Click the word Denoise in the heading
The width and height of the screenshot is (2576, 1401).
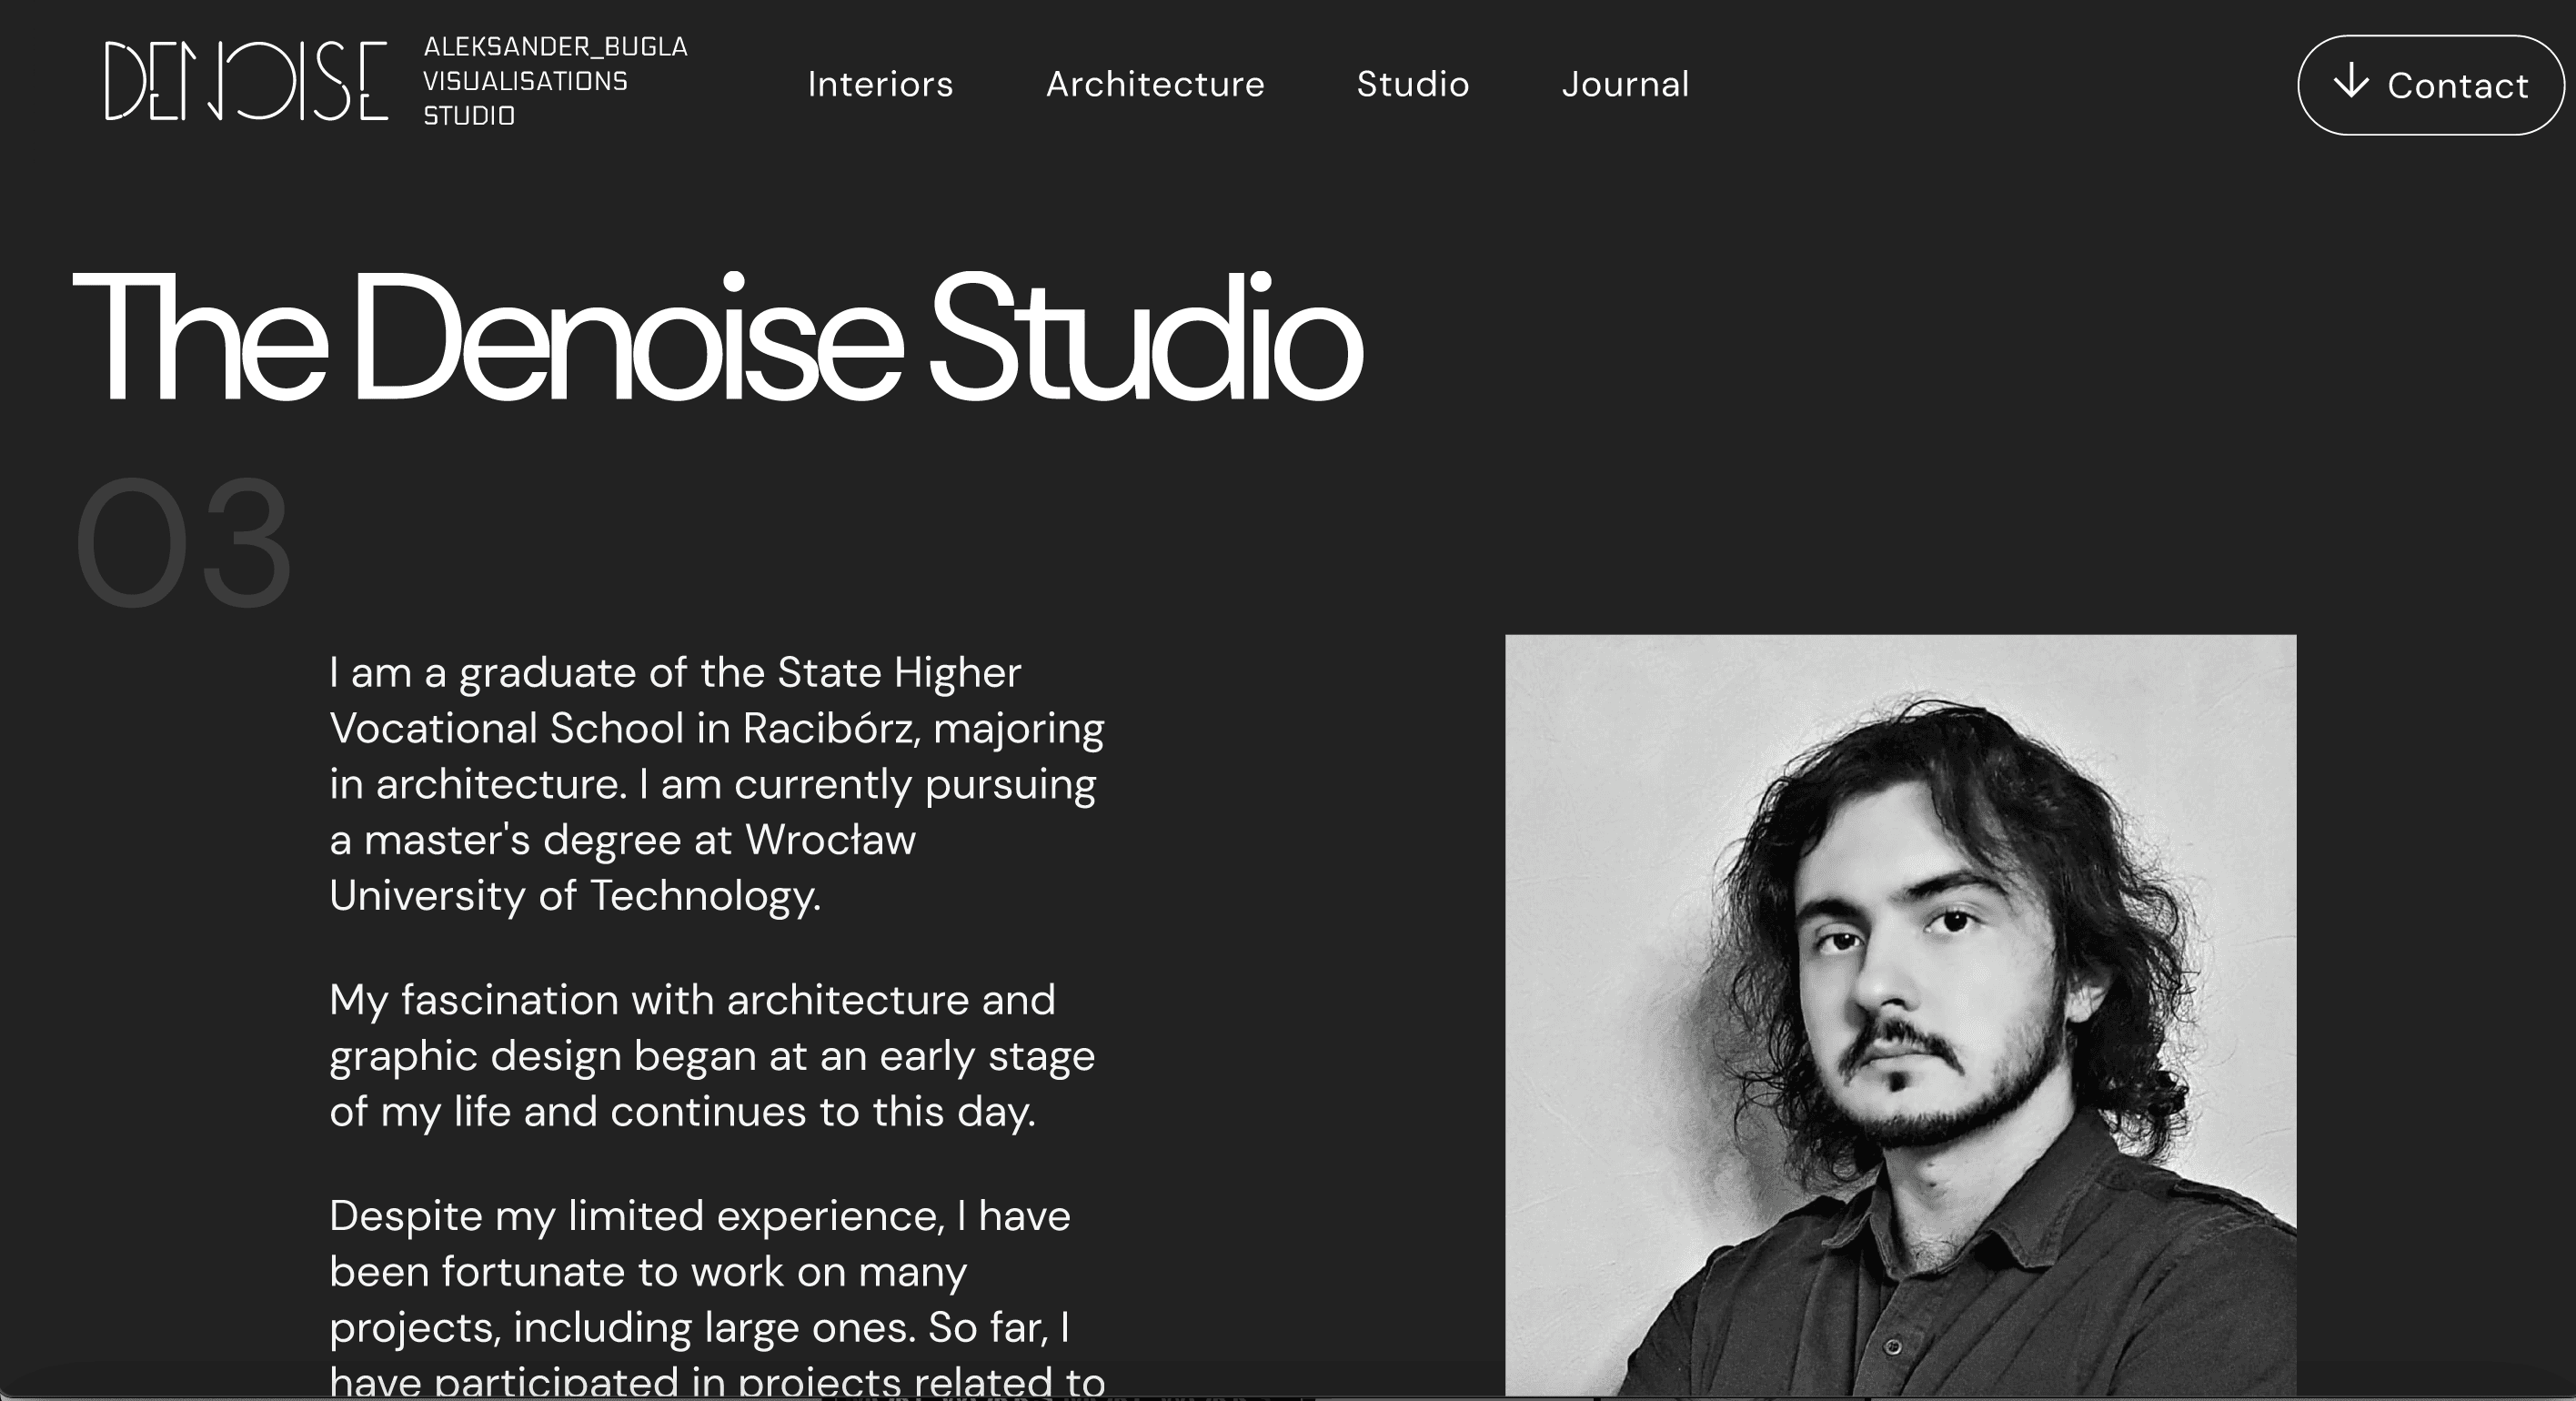tap(628, 337)
